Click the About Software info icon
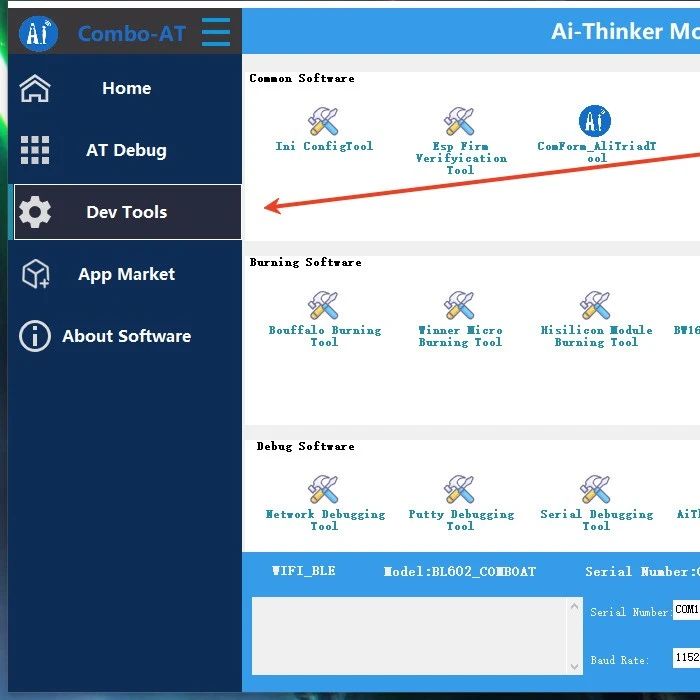This screenshot has height=700, width=700. point(35,336)
